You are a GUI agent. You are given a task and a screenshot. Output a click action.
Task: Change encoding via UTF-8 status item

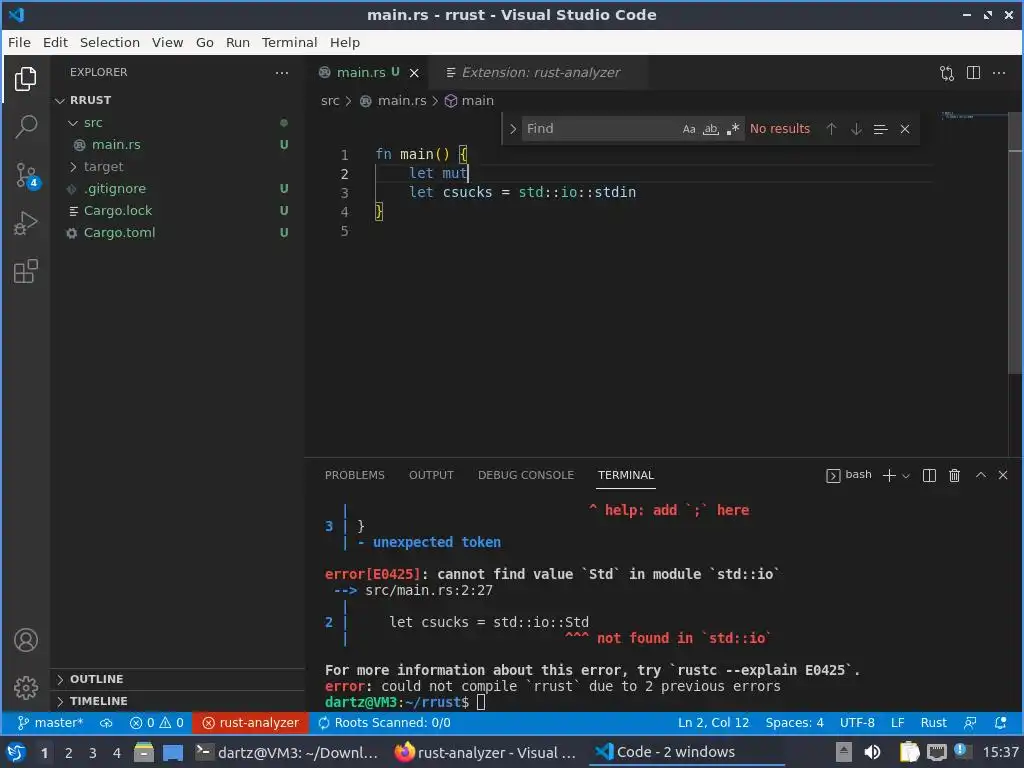pos(857,723)
